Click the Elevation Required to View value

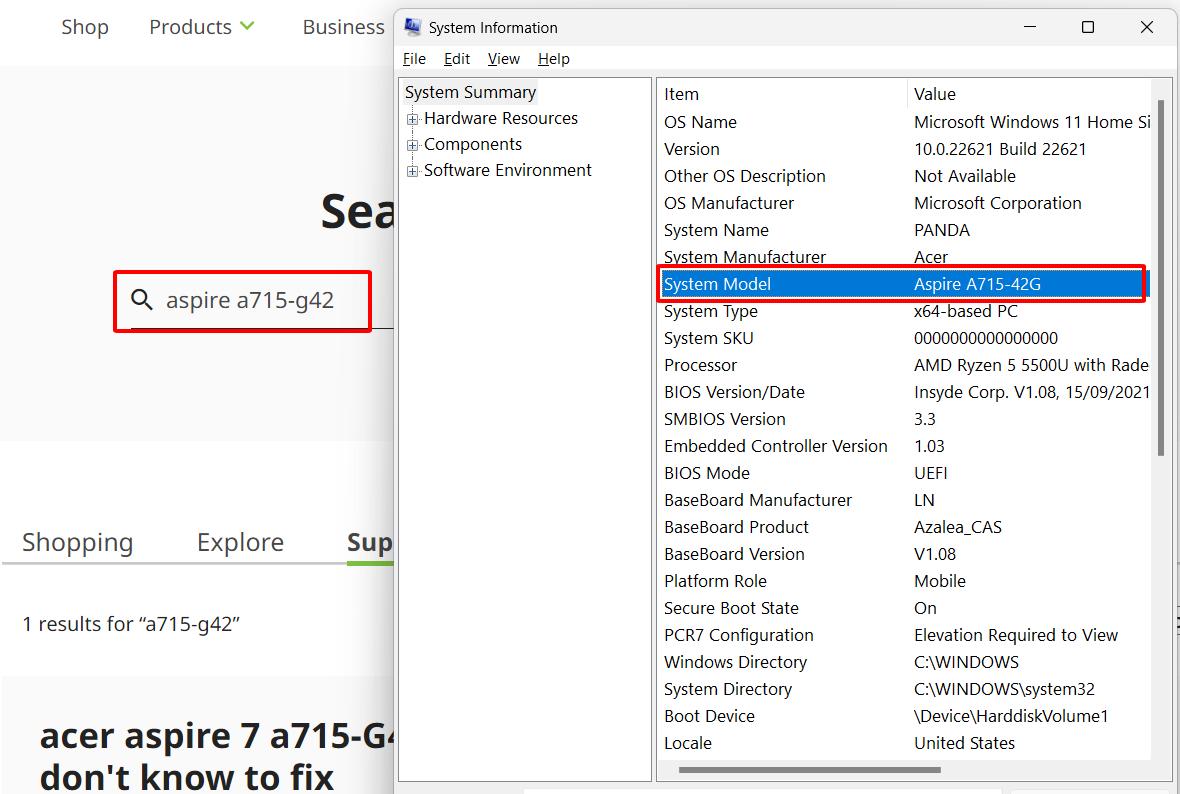point(1016,635)
